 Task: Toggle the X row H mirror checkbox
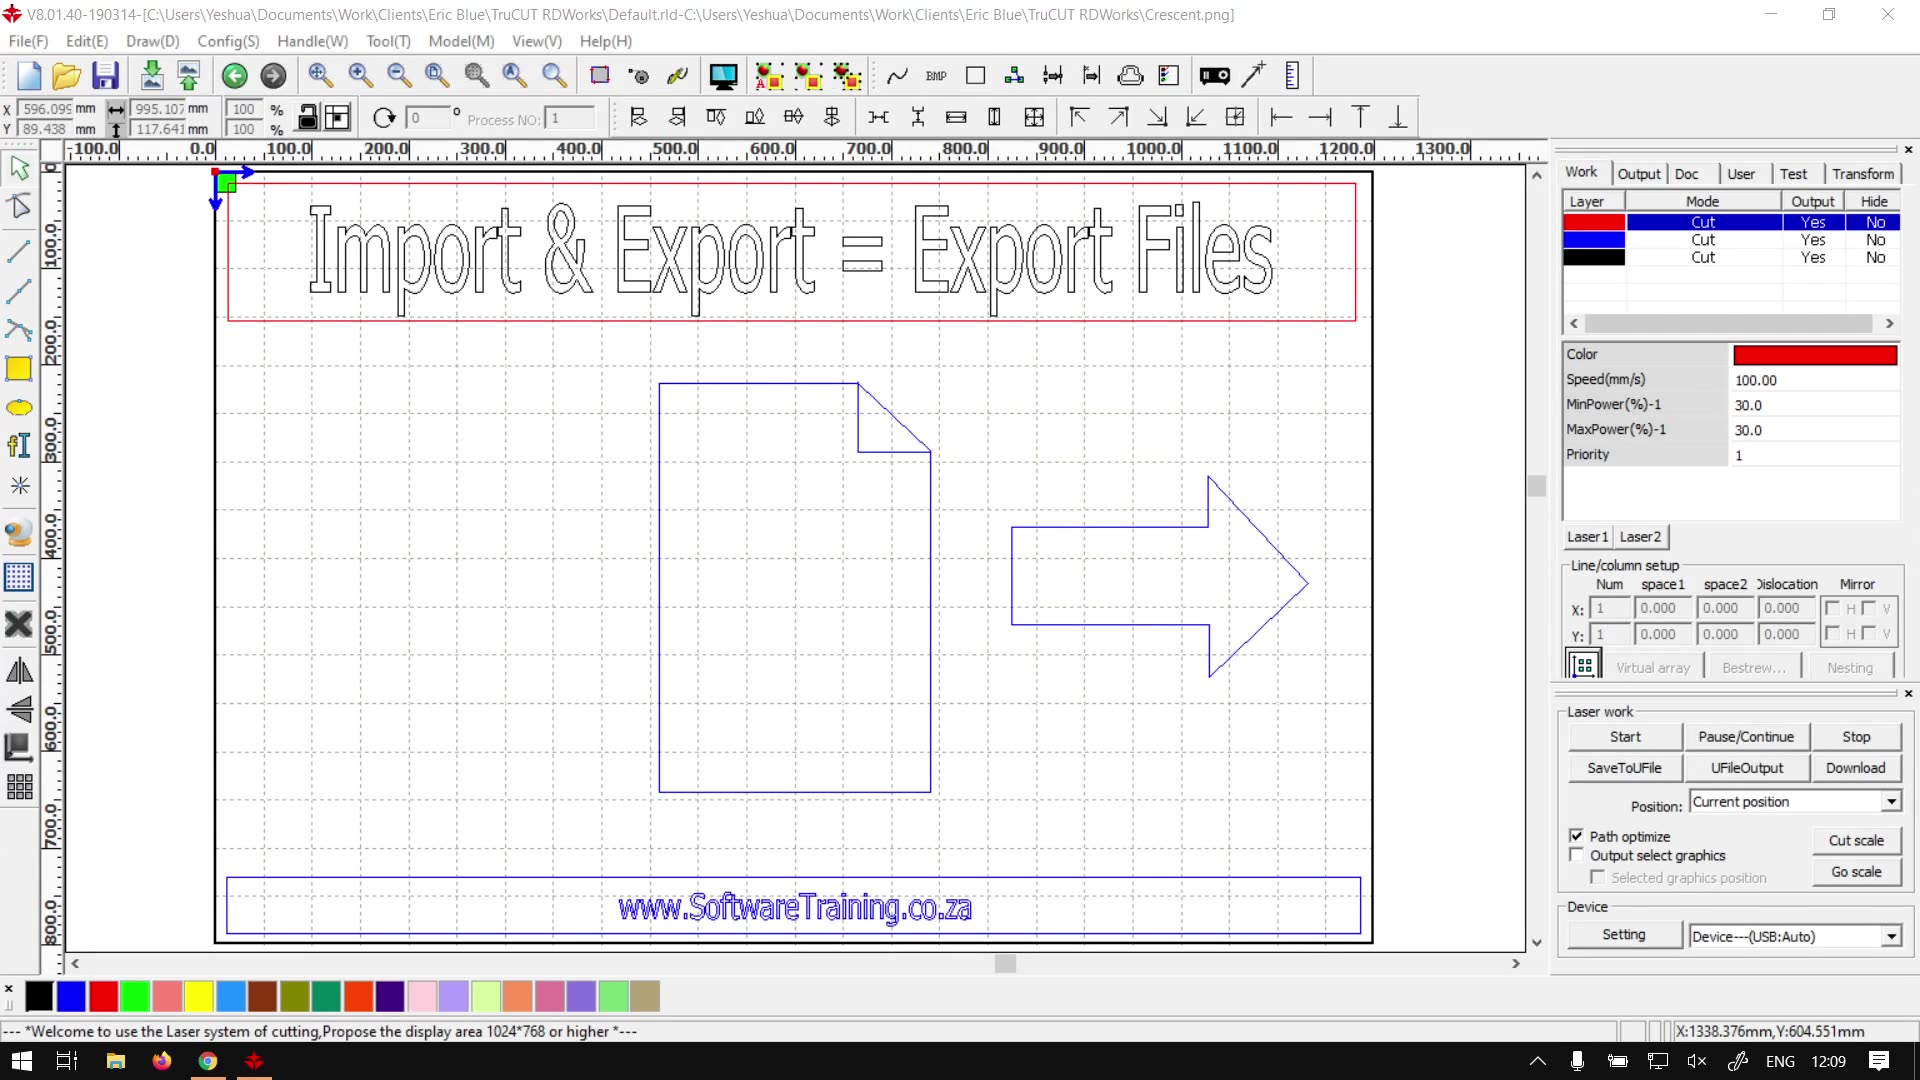(x=1832, y=608)
